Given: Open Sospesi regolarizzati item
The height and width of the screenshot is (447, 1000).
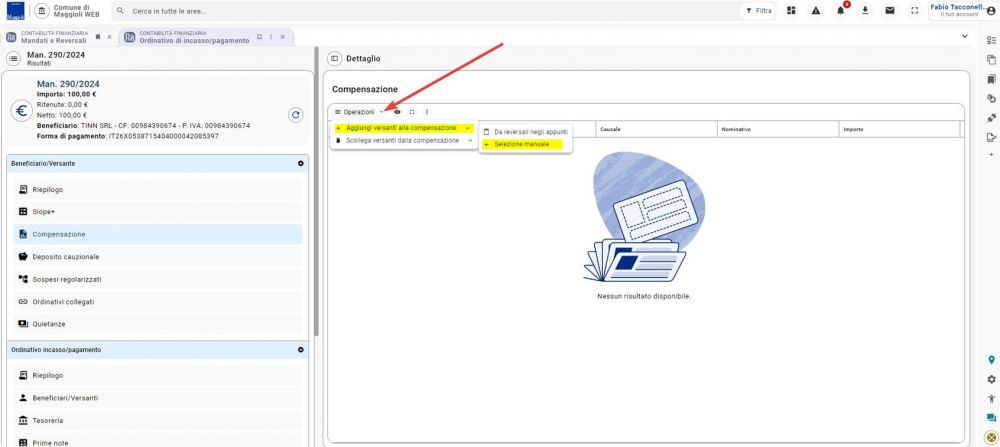Looking at the screenshot, I should pos(158,279).
